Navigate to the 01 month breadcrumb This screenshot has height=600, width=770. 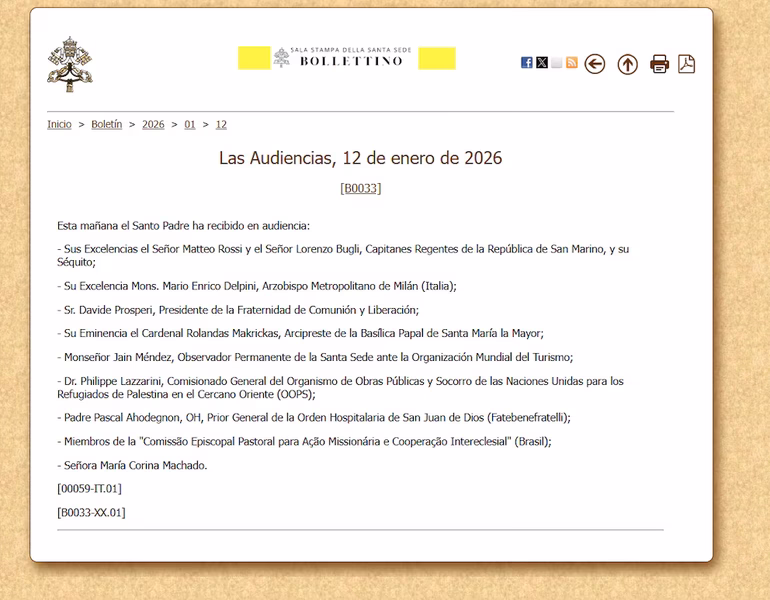[190, 125]
